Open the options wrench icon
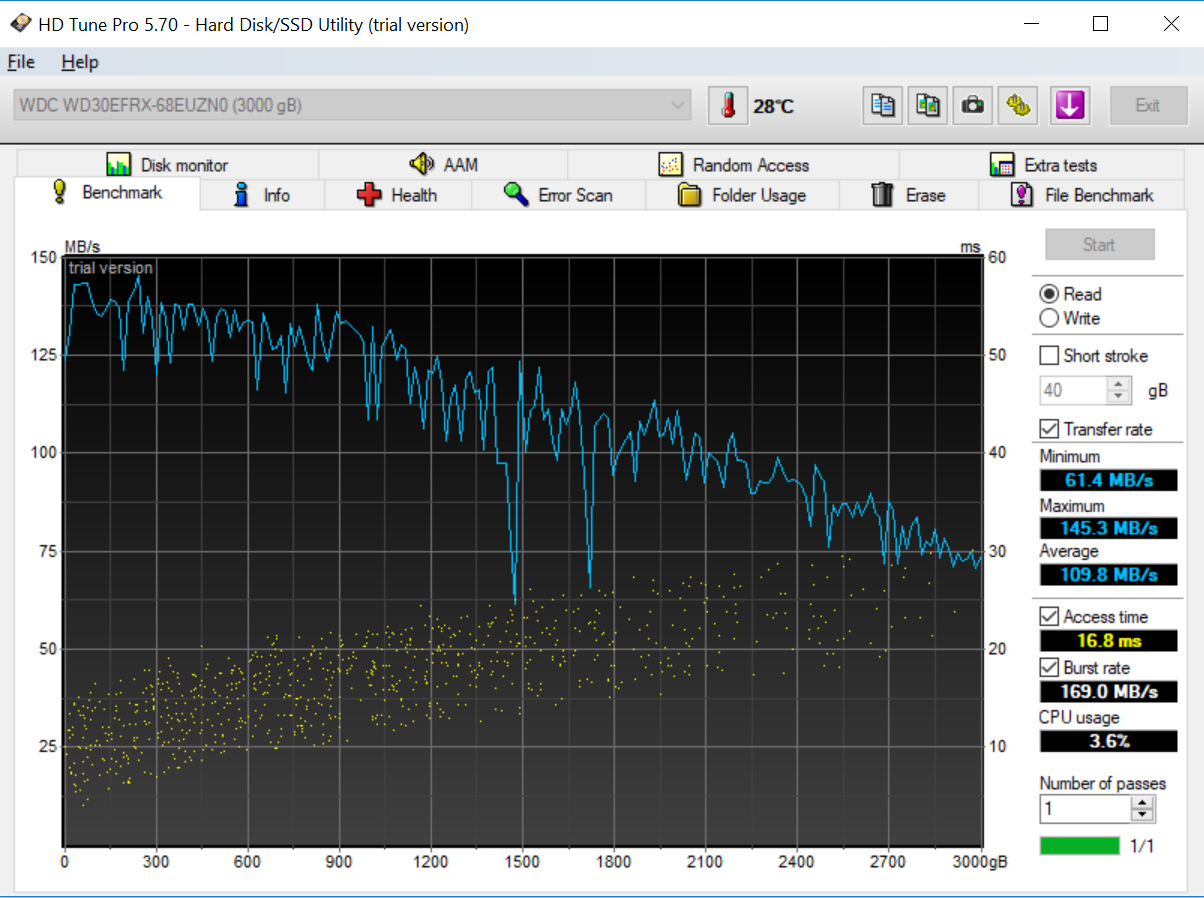 [x=1018, y=105]
